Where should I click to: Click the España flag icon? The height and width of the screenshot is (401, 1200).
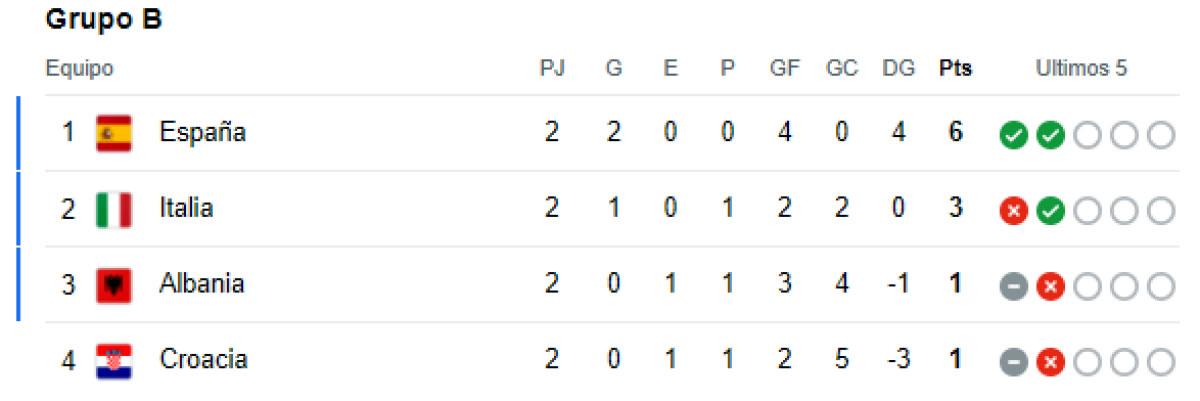[114, 133]
